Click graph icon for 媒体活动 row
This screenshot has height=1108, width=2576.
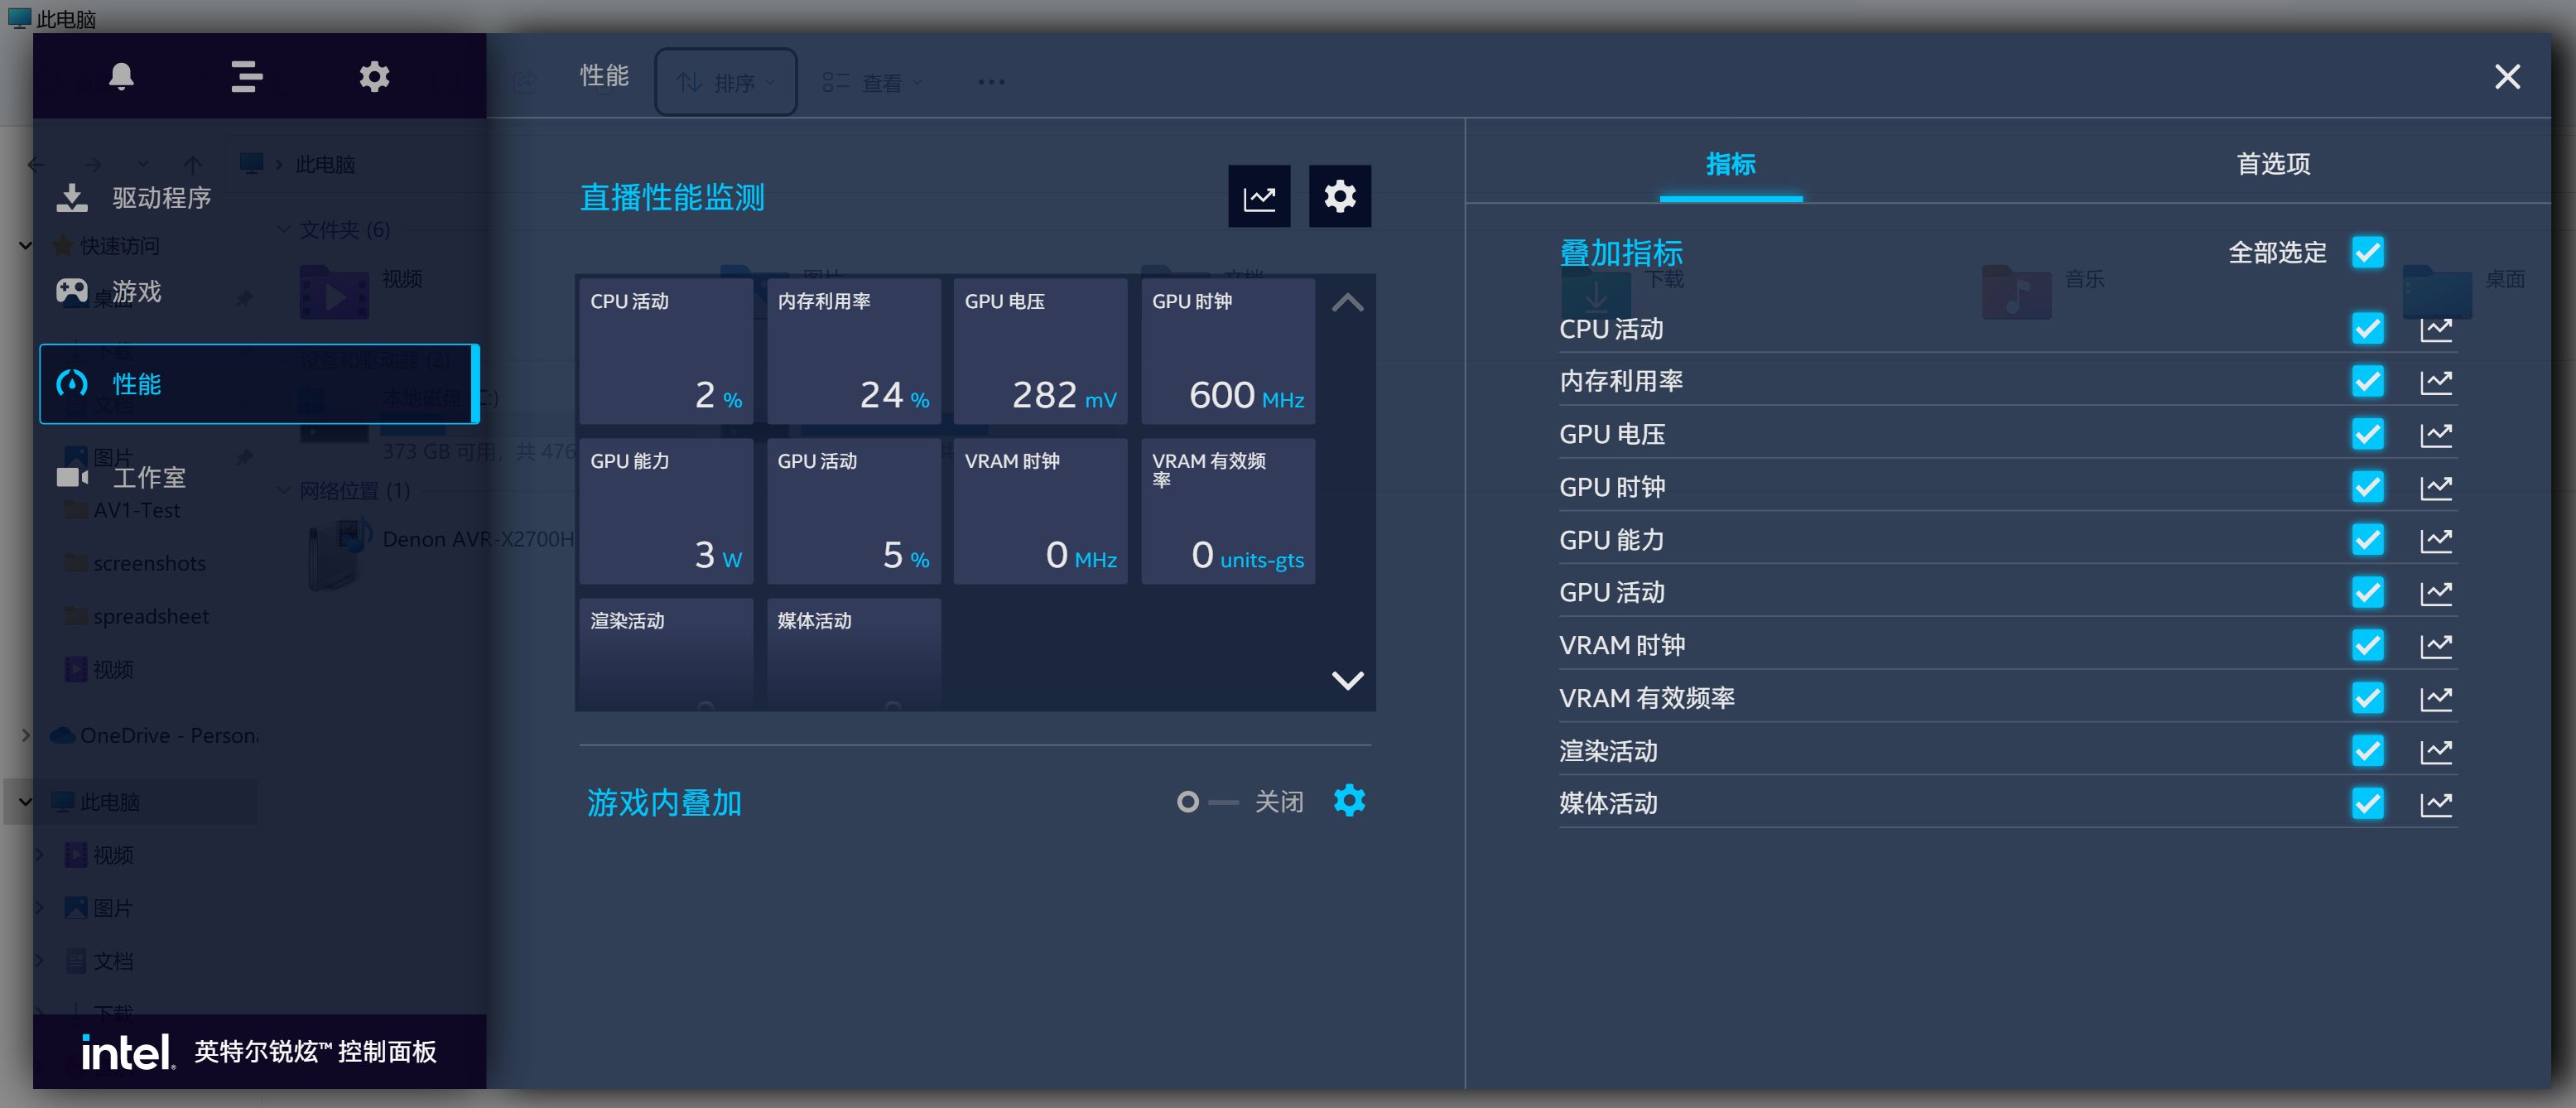pyautogui.click(x=2436, y=804)
